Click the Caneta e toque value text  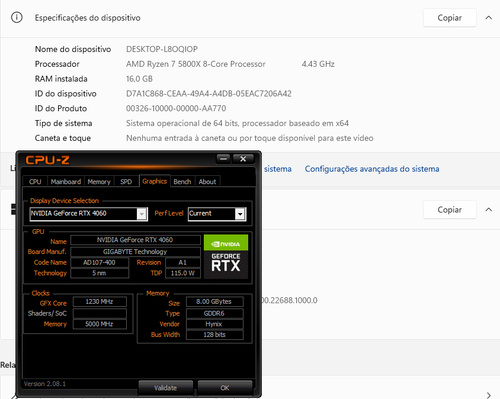(250, 138)
